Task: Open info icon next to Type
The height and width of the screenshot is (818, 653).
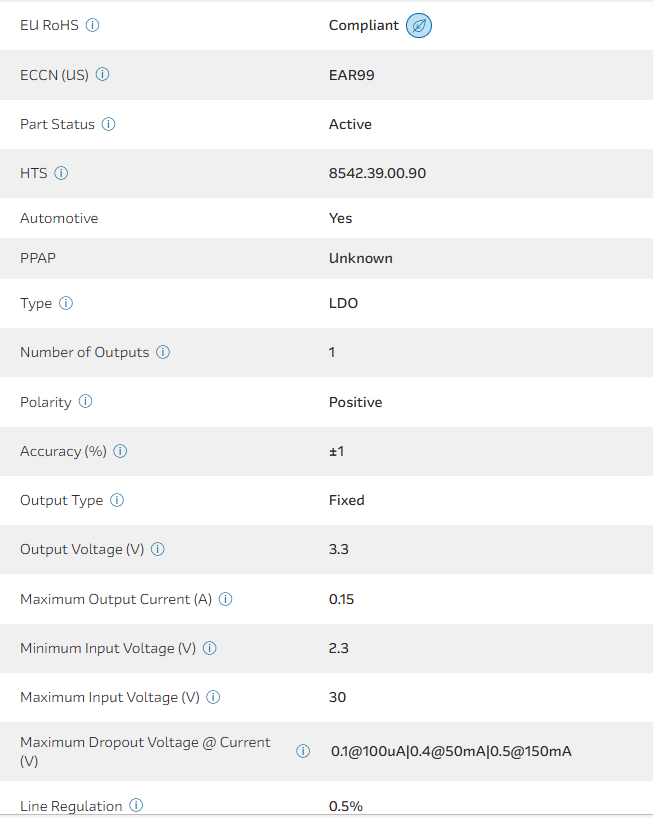Action: 66,303
